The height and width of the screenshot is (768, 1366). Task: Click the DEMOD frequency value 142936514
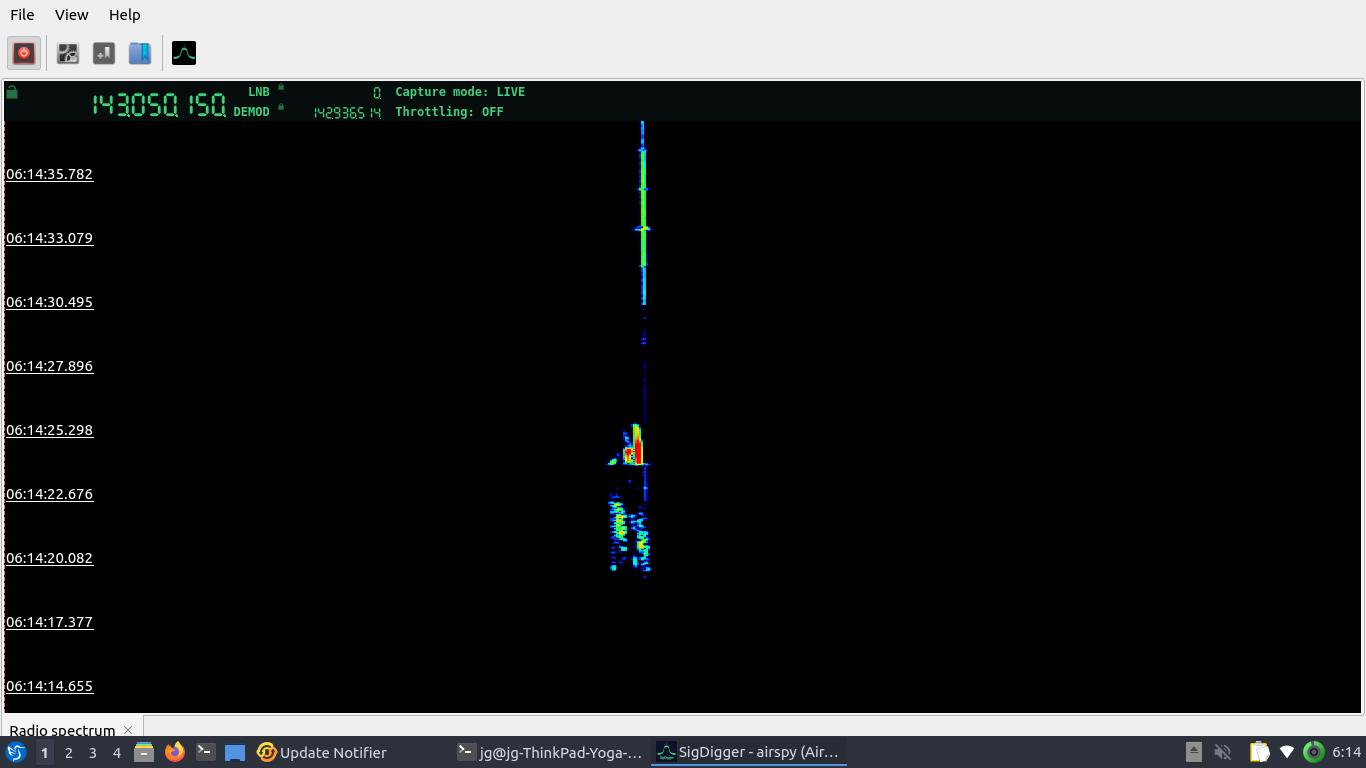click(348, 113)
